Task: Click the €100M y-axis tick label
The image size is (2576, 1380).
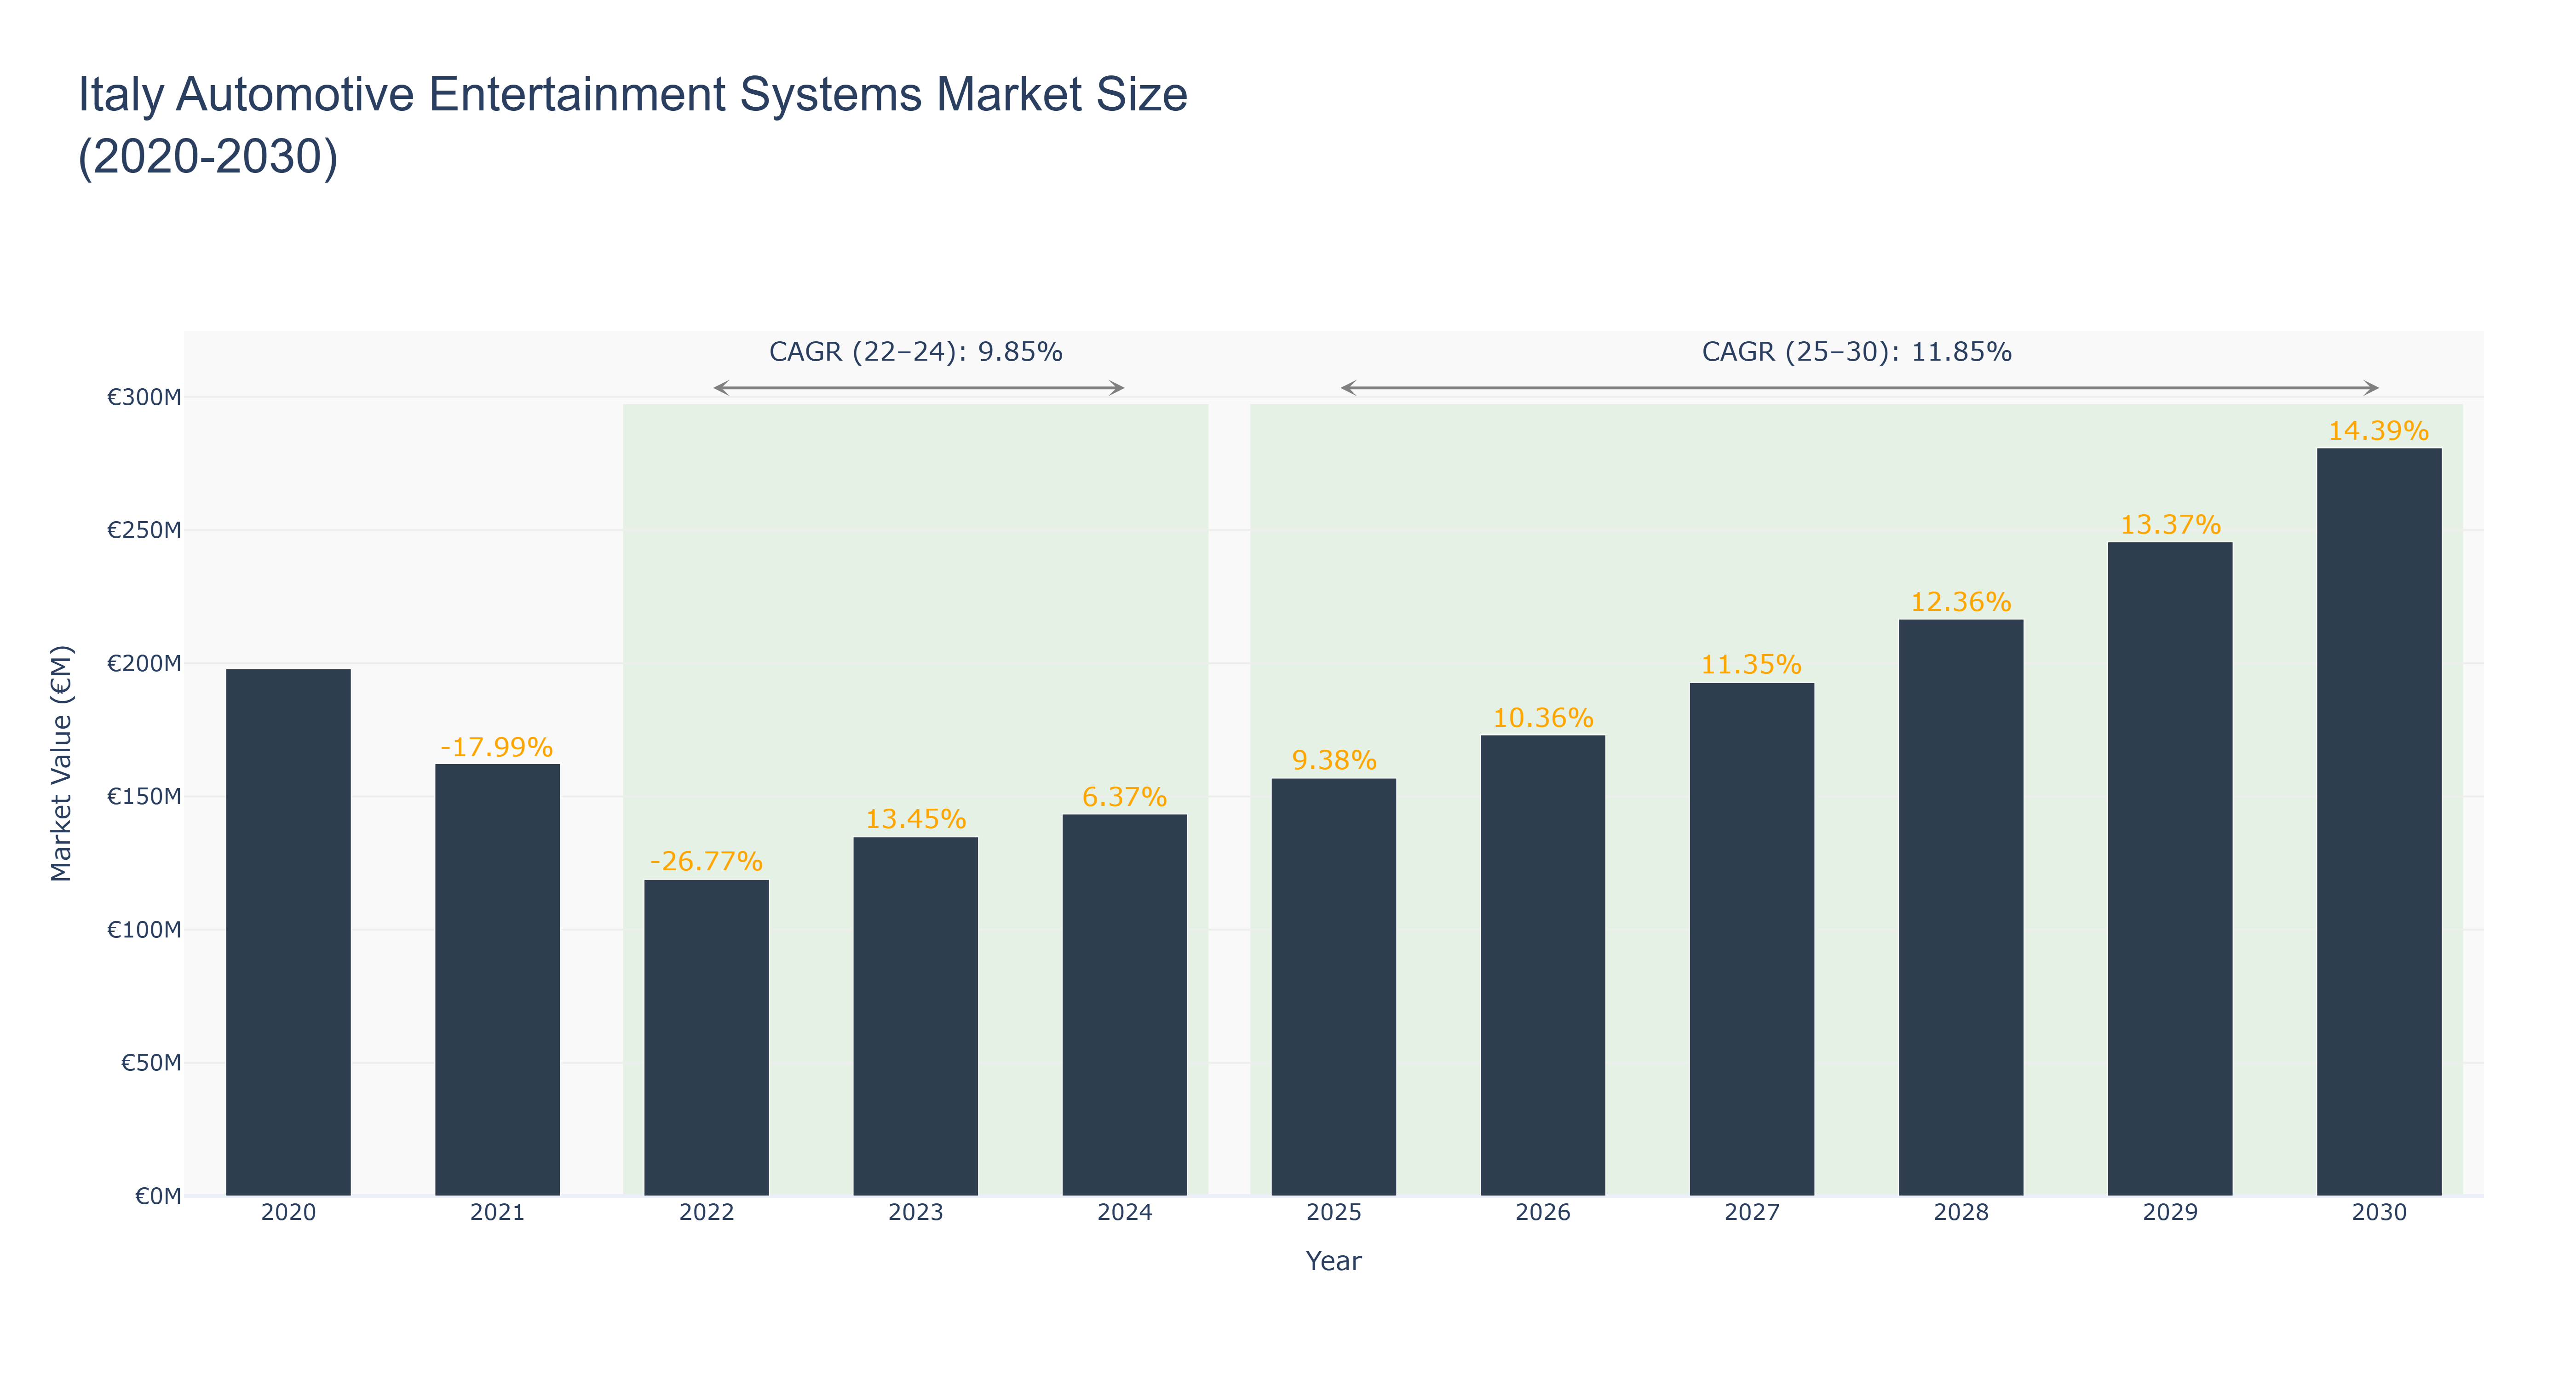Action: [x=144, y=929]
